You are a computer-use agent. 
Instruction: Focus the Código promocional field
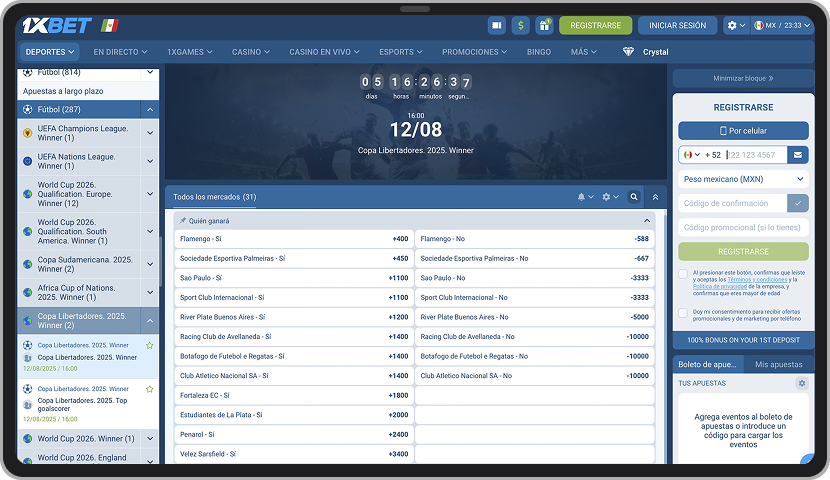click(x=743, y=228)
